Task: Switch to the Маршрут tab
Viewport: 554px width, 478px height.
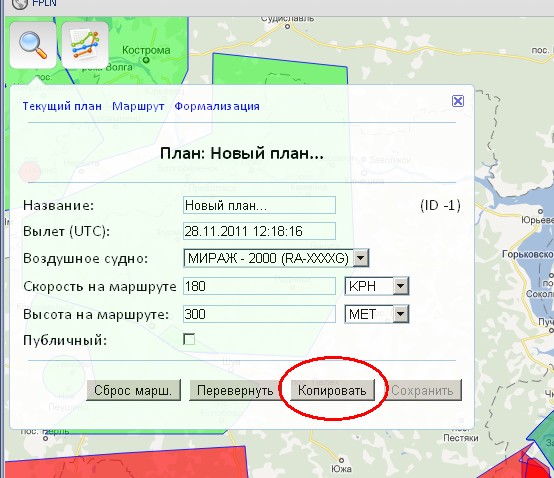Action: (138, 106)
